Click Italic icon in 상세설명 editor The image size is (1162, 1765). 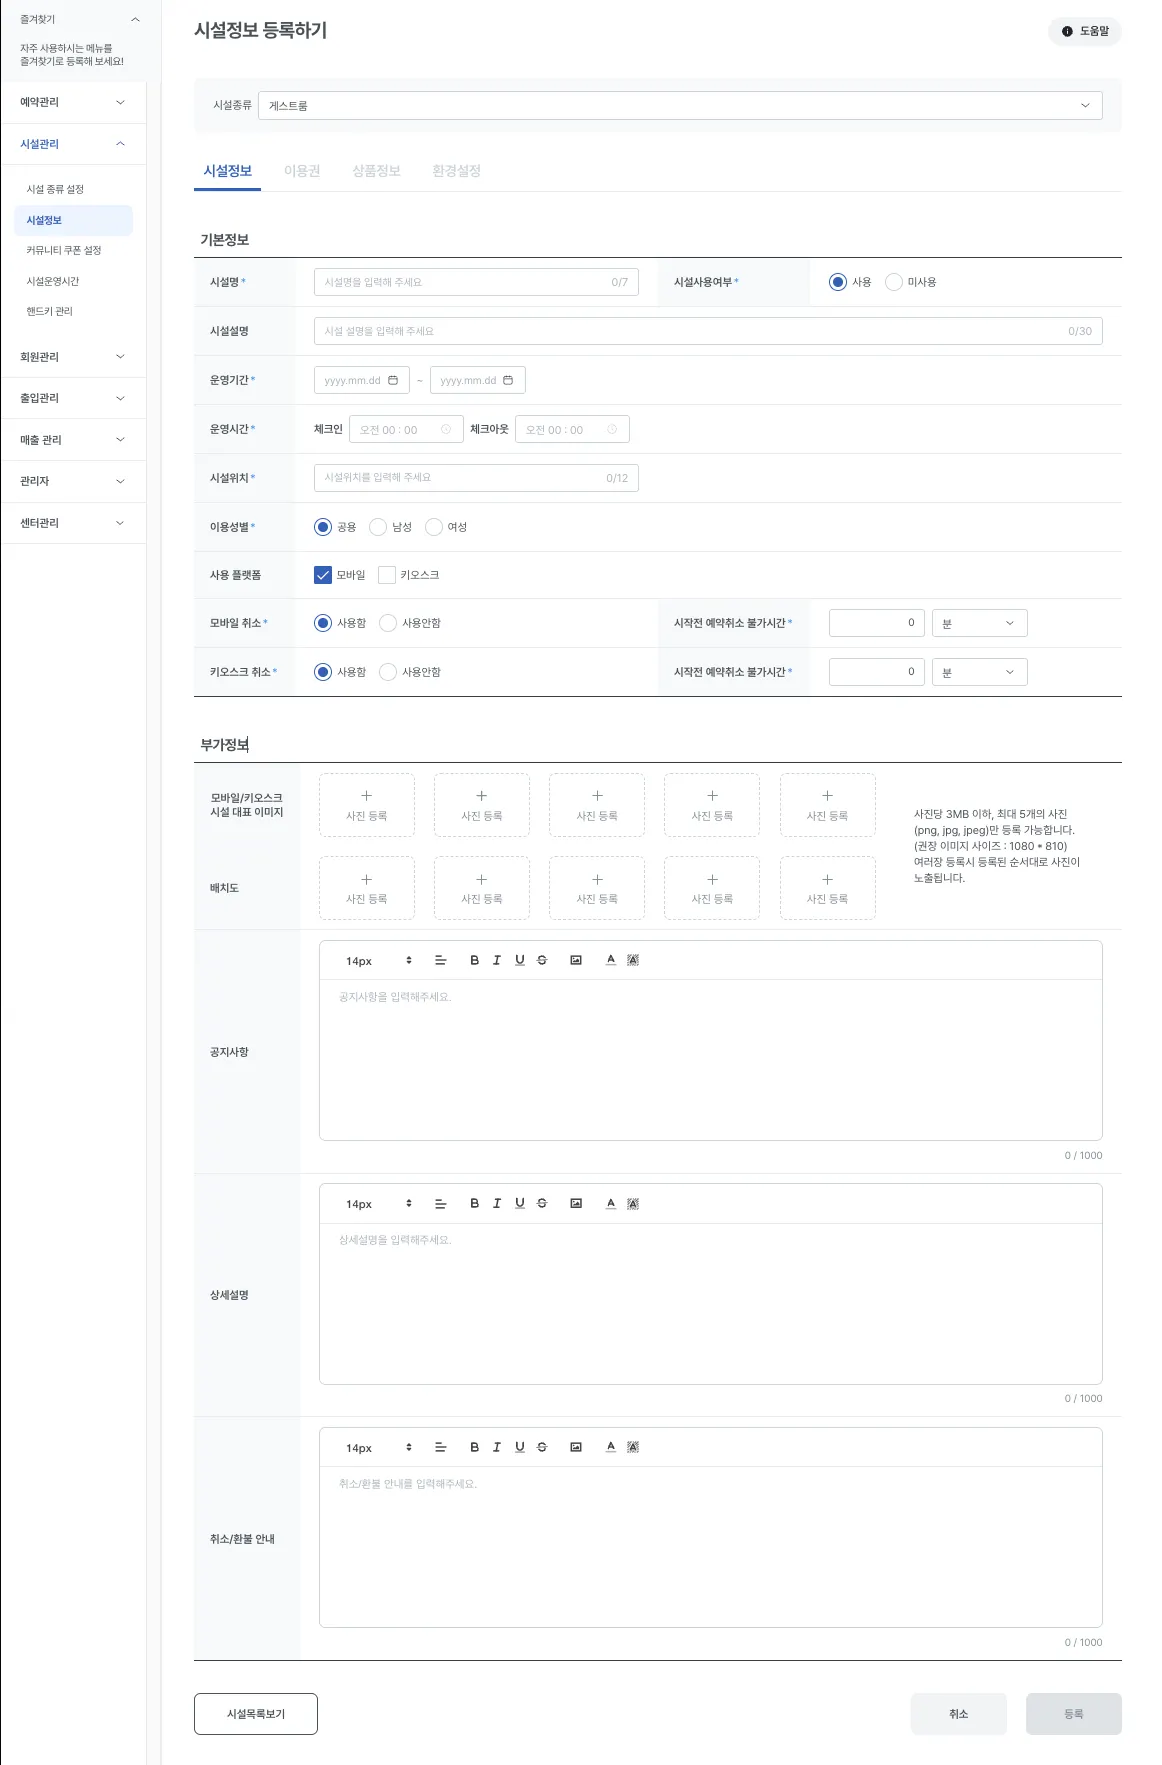[496, 1203]
